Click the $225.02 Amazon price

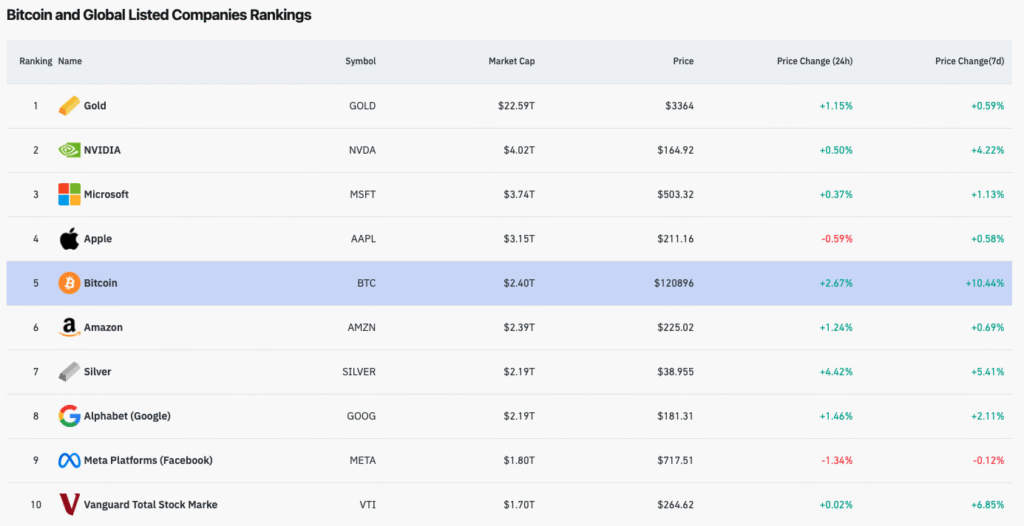coord(676,327)
